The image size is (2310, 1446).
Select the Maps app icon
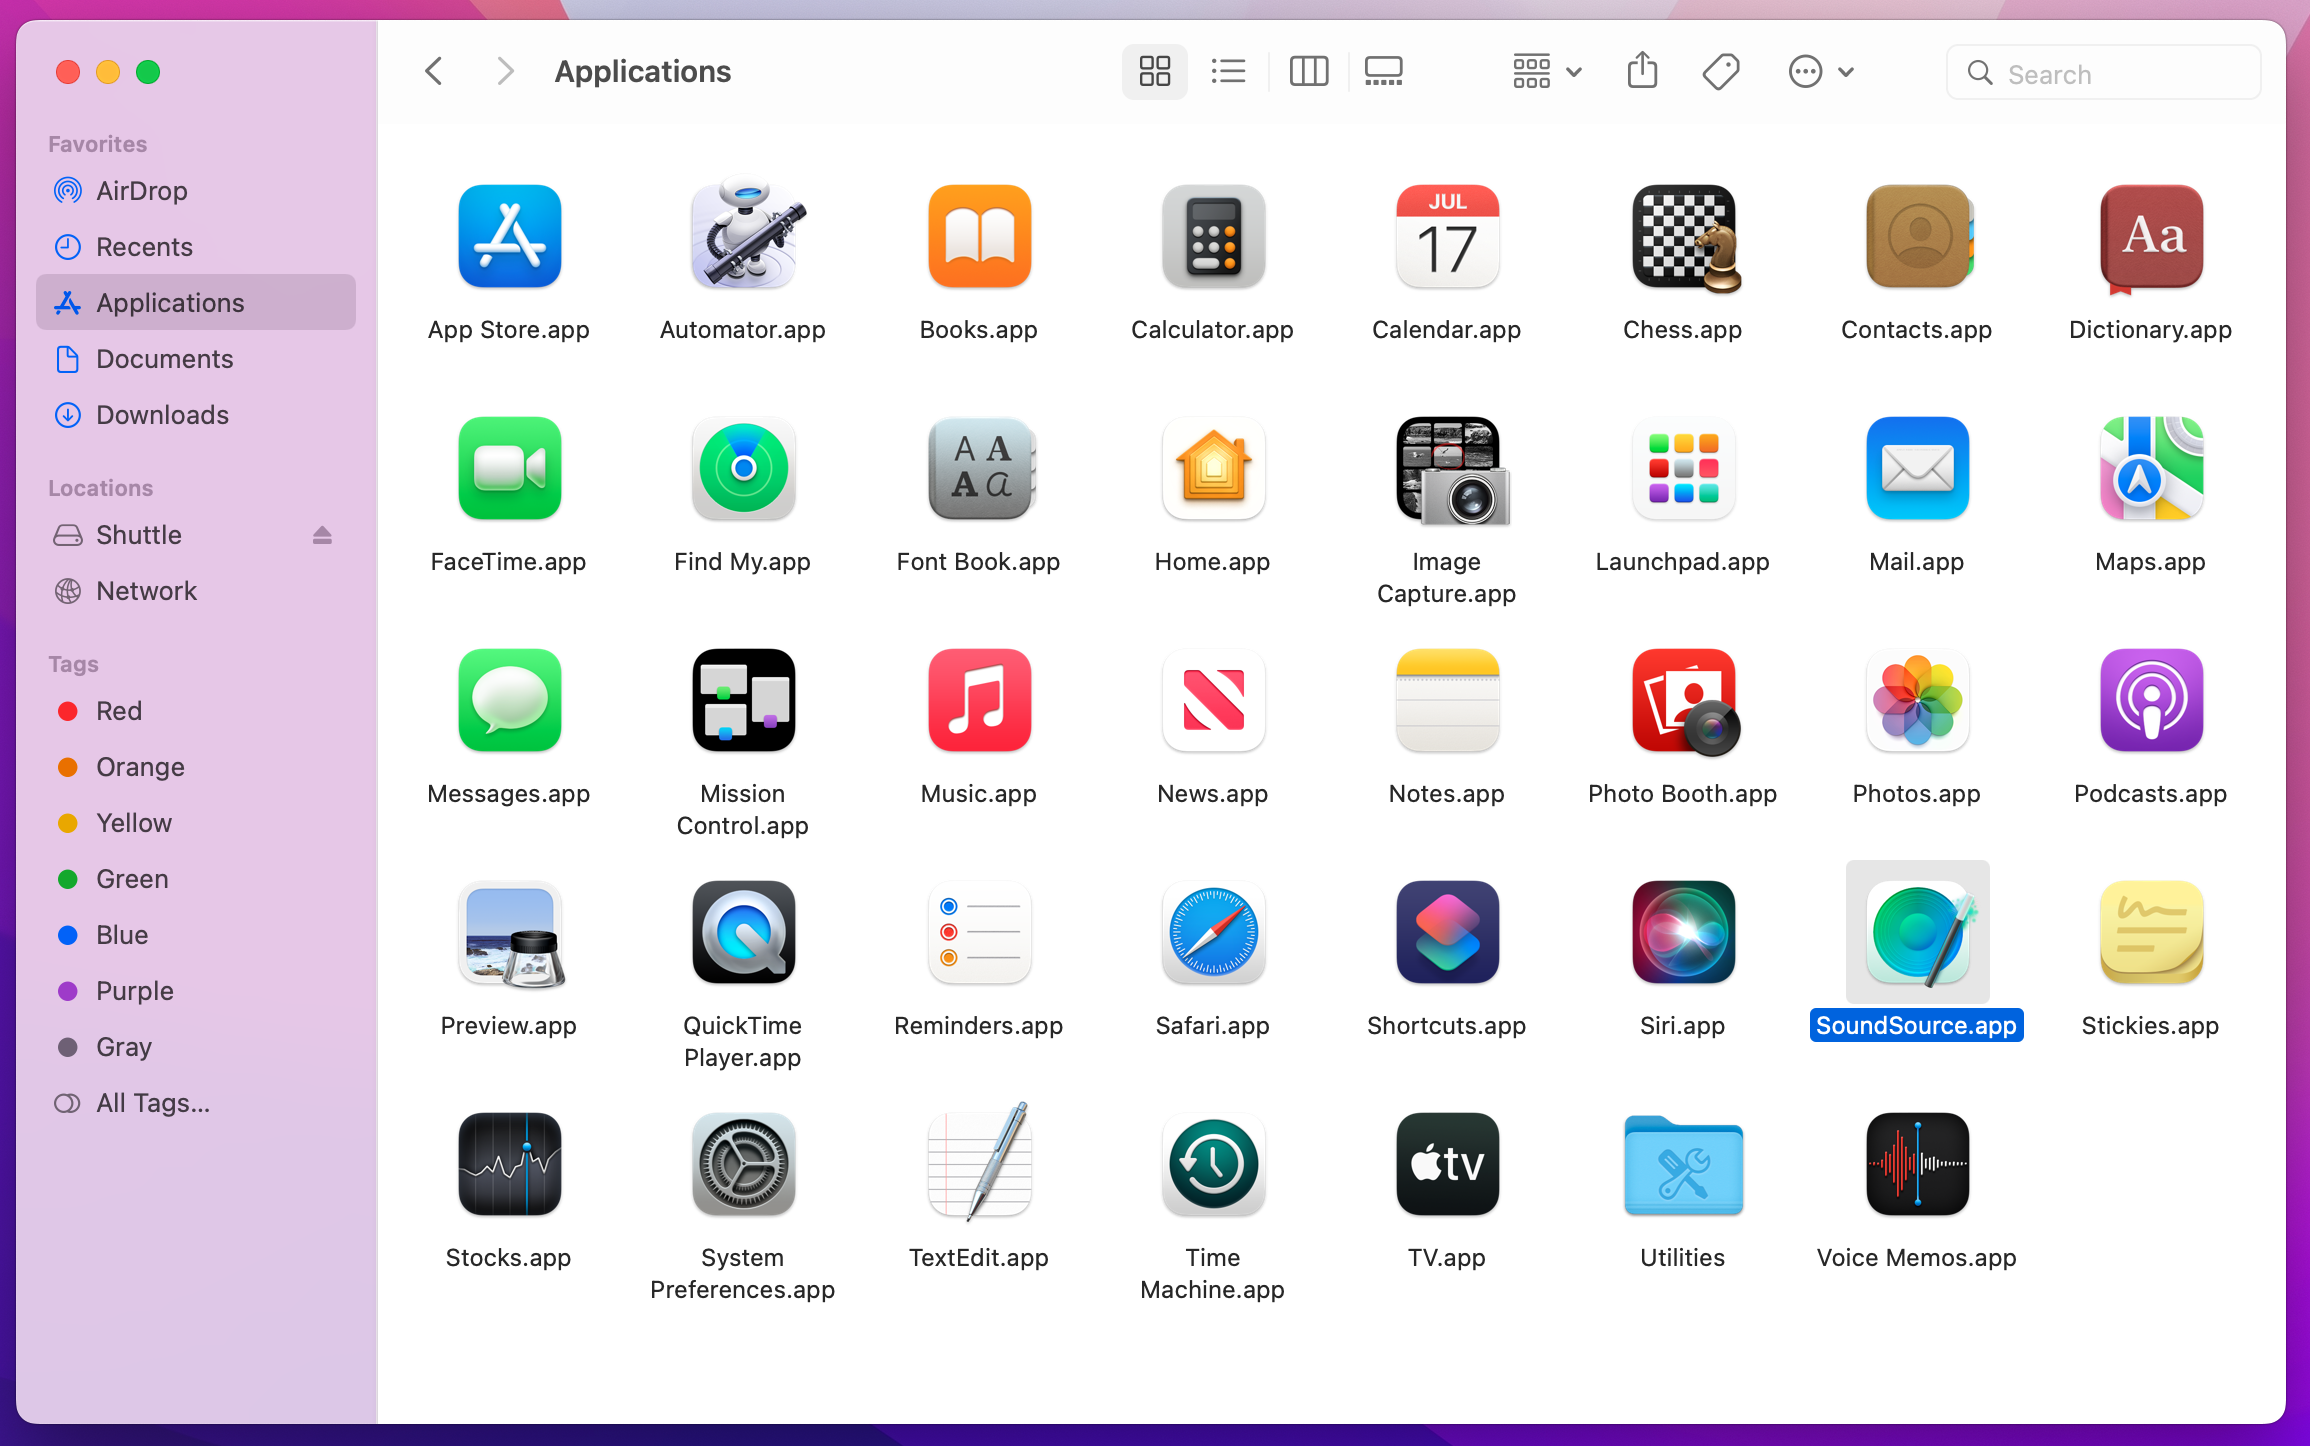click(2151, 468)
